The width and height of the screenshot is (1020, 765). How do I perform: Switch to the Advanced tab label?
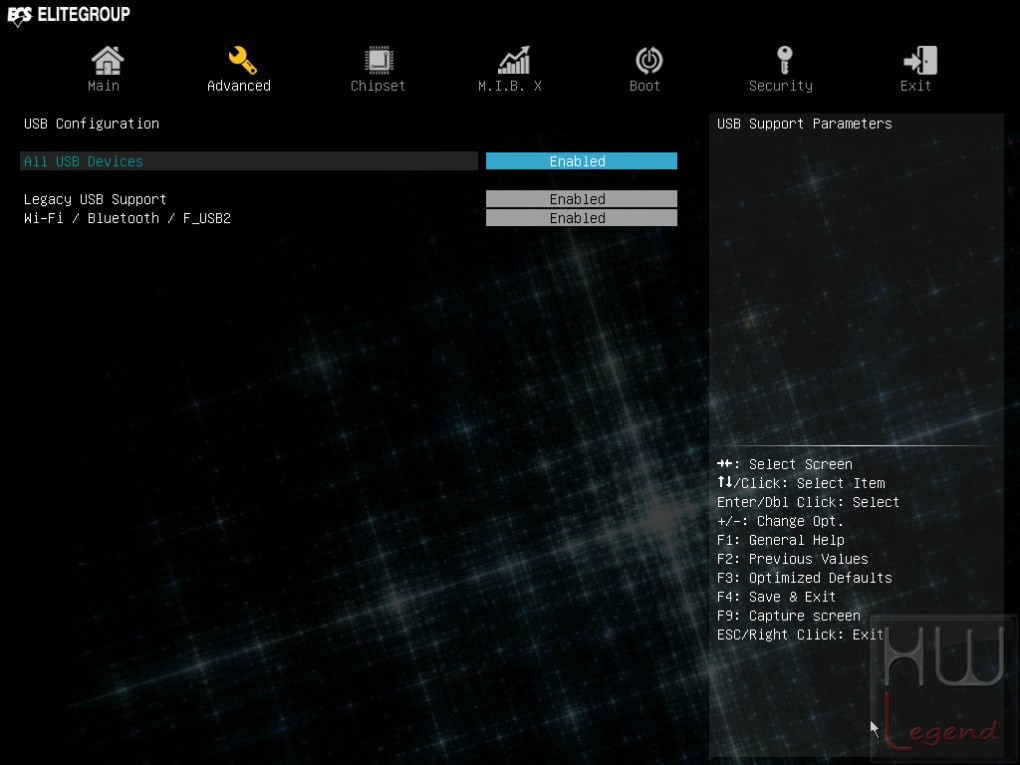click(x=239, y=86)
